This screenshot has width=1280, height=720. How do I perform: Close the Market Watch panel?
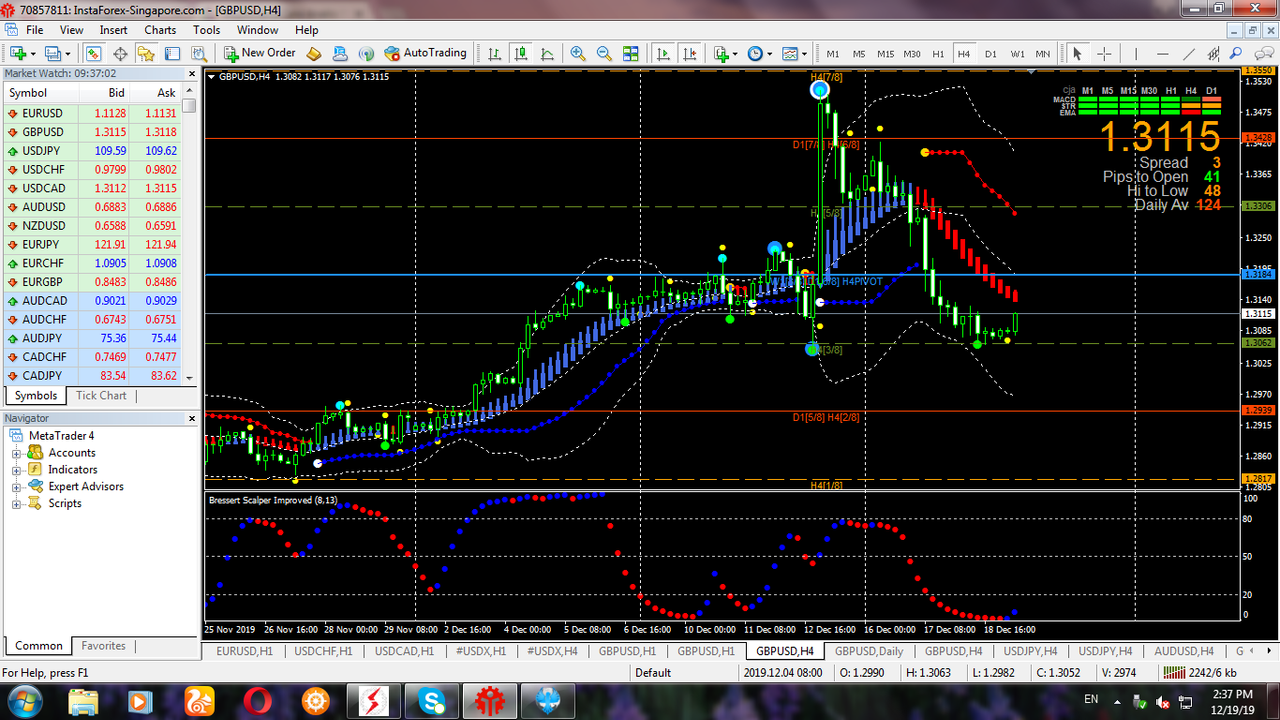coord(192,74)
